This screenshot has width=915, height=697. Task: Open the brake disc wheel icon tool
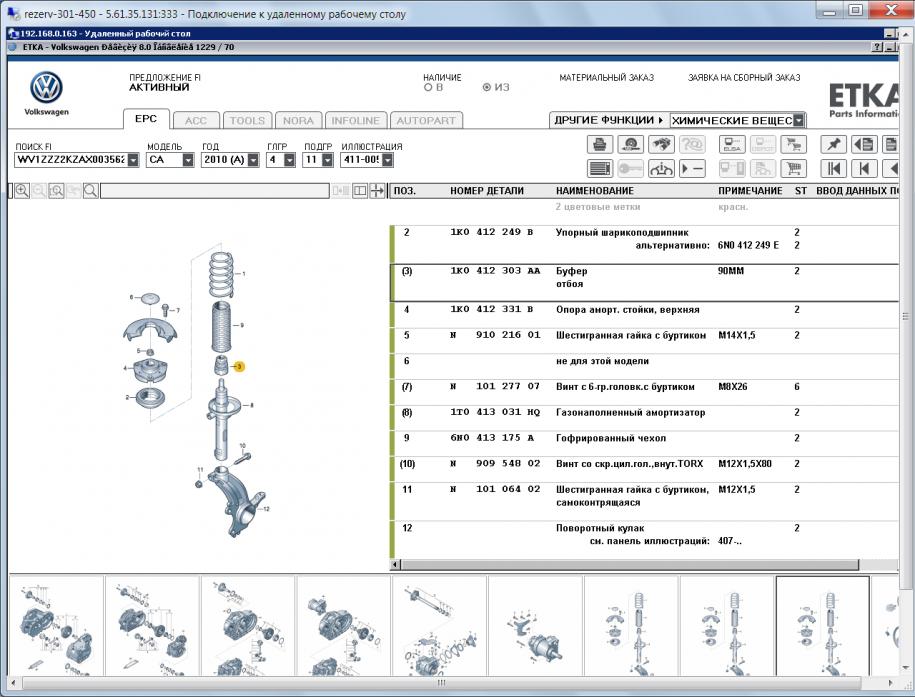[x=630, y=144]
